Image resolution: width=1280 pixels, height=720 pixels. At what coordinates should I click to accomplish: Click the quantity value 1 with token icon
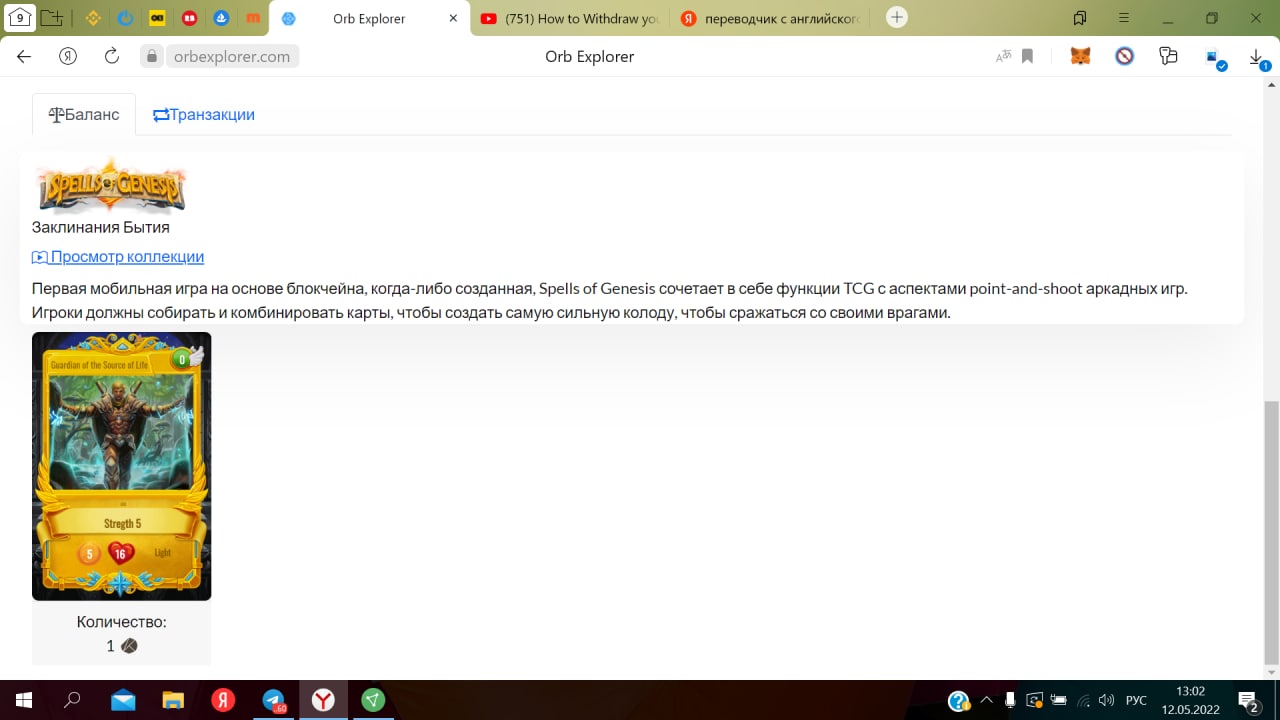[x=121, y=646]
